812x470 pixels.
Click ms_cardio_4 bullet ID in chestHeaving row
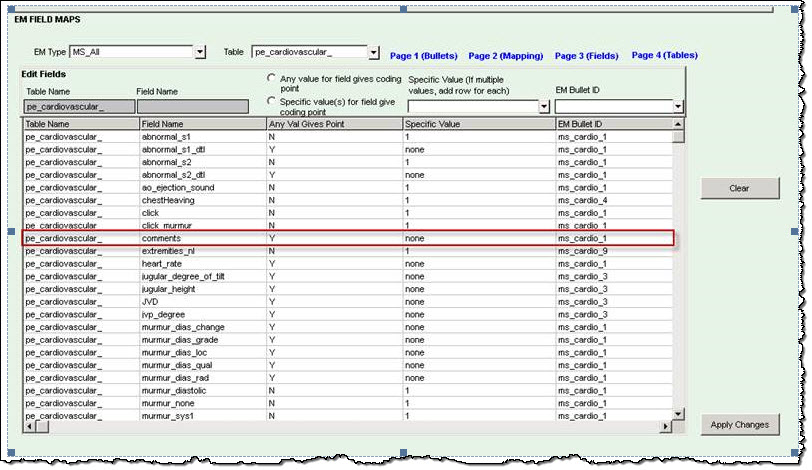(583, 200)
